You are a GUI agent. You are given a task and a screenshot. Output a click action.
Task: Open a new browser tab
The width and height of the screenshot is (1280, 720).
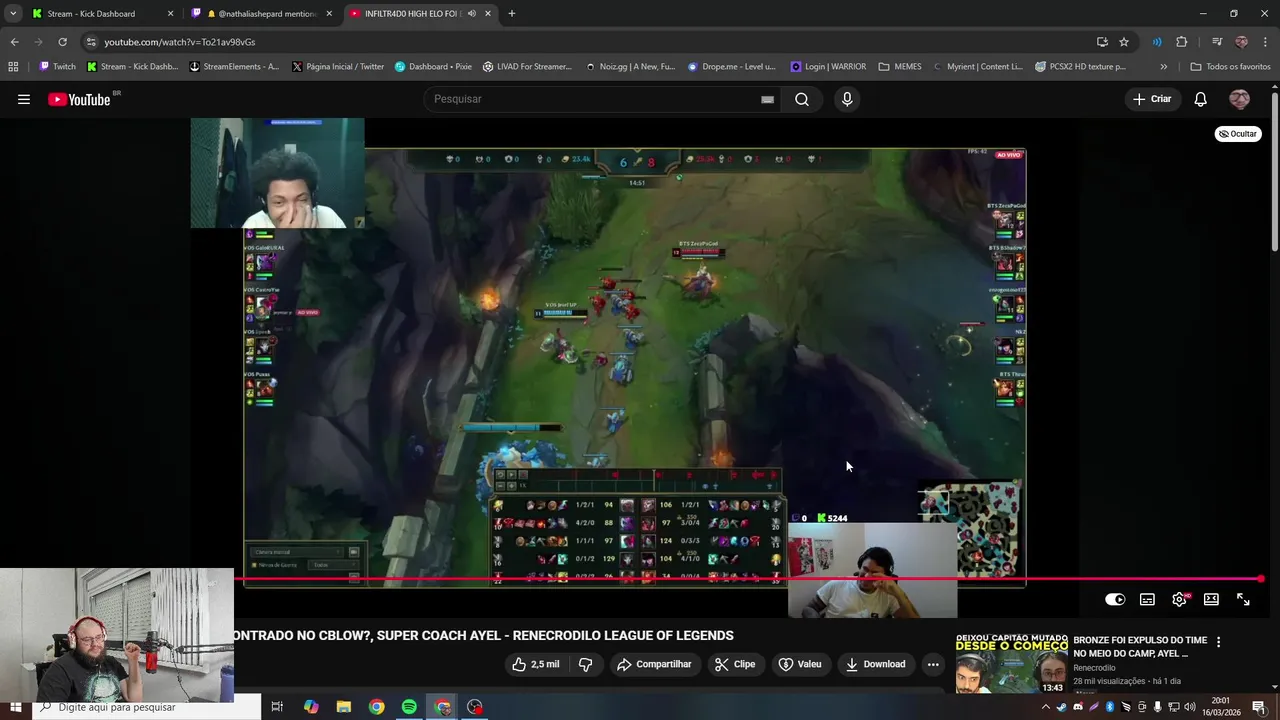pyautogui.click(x=512, y=14)
